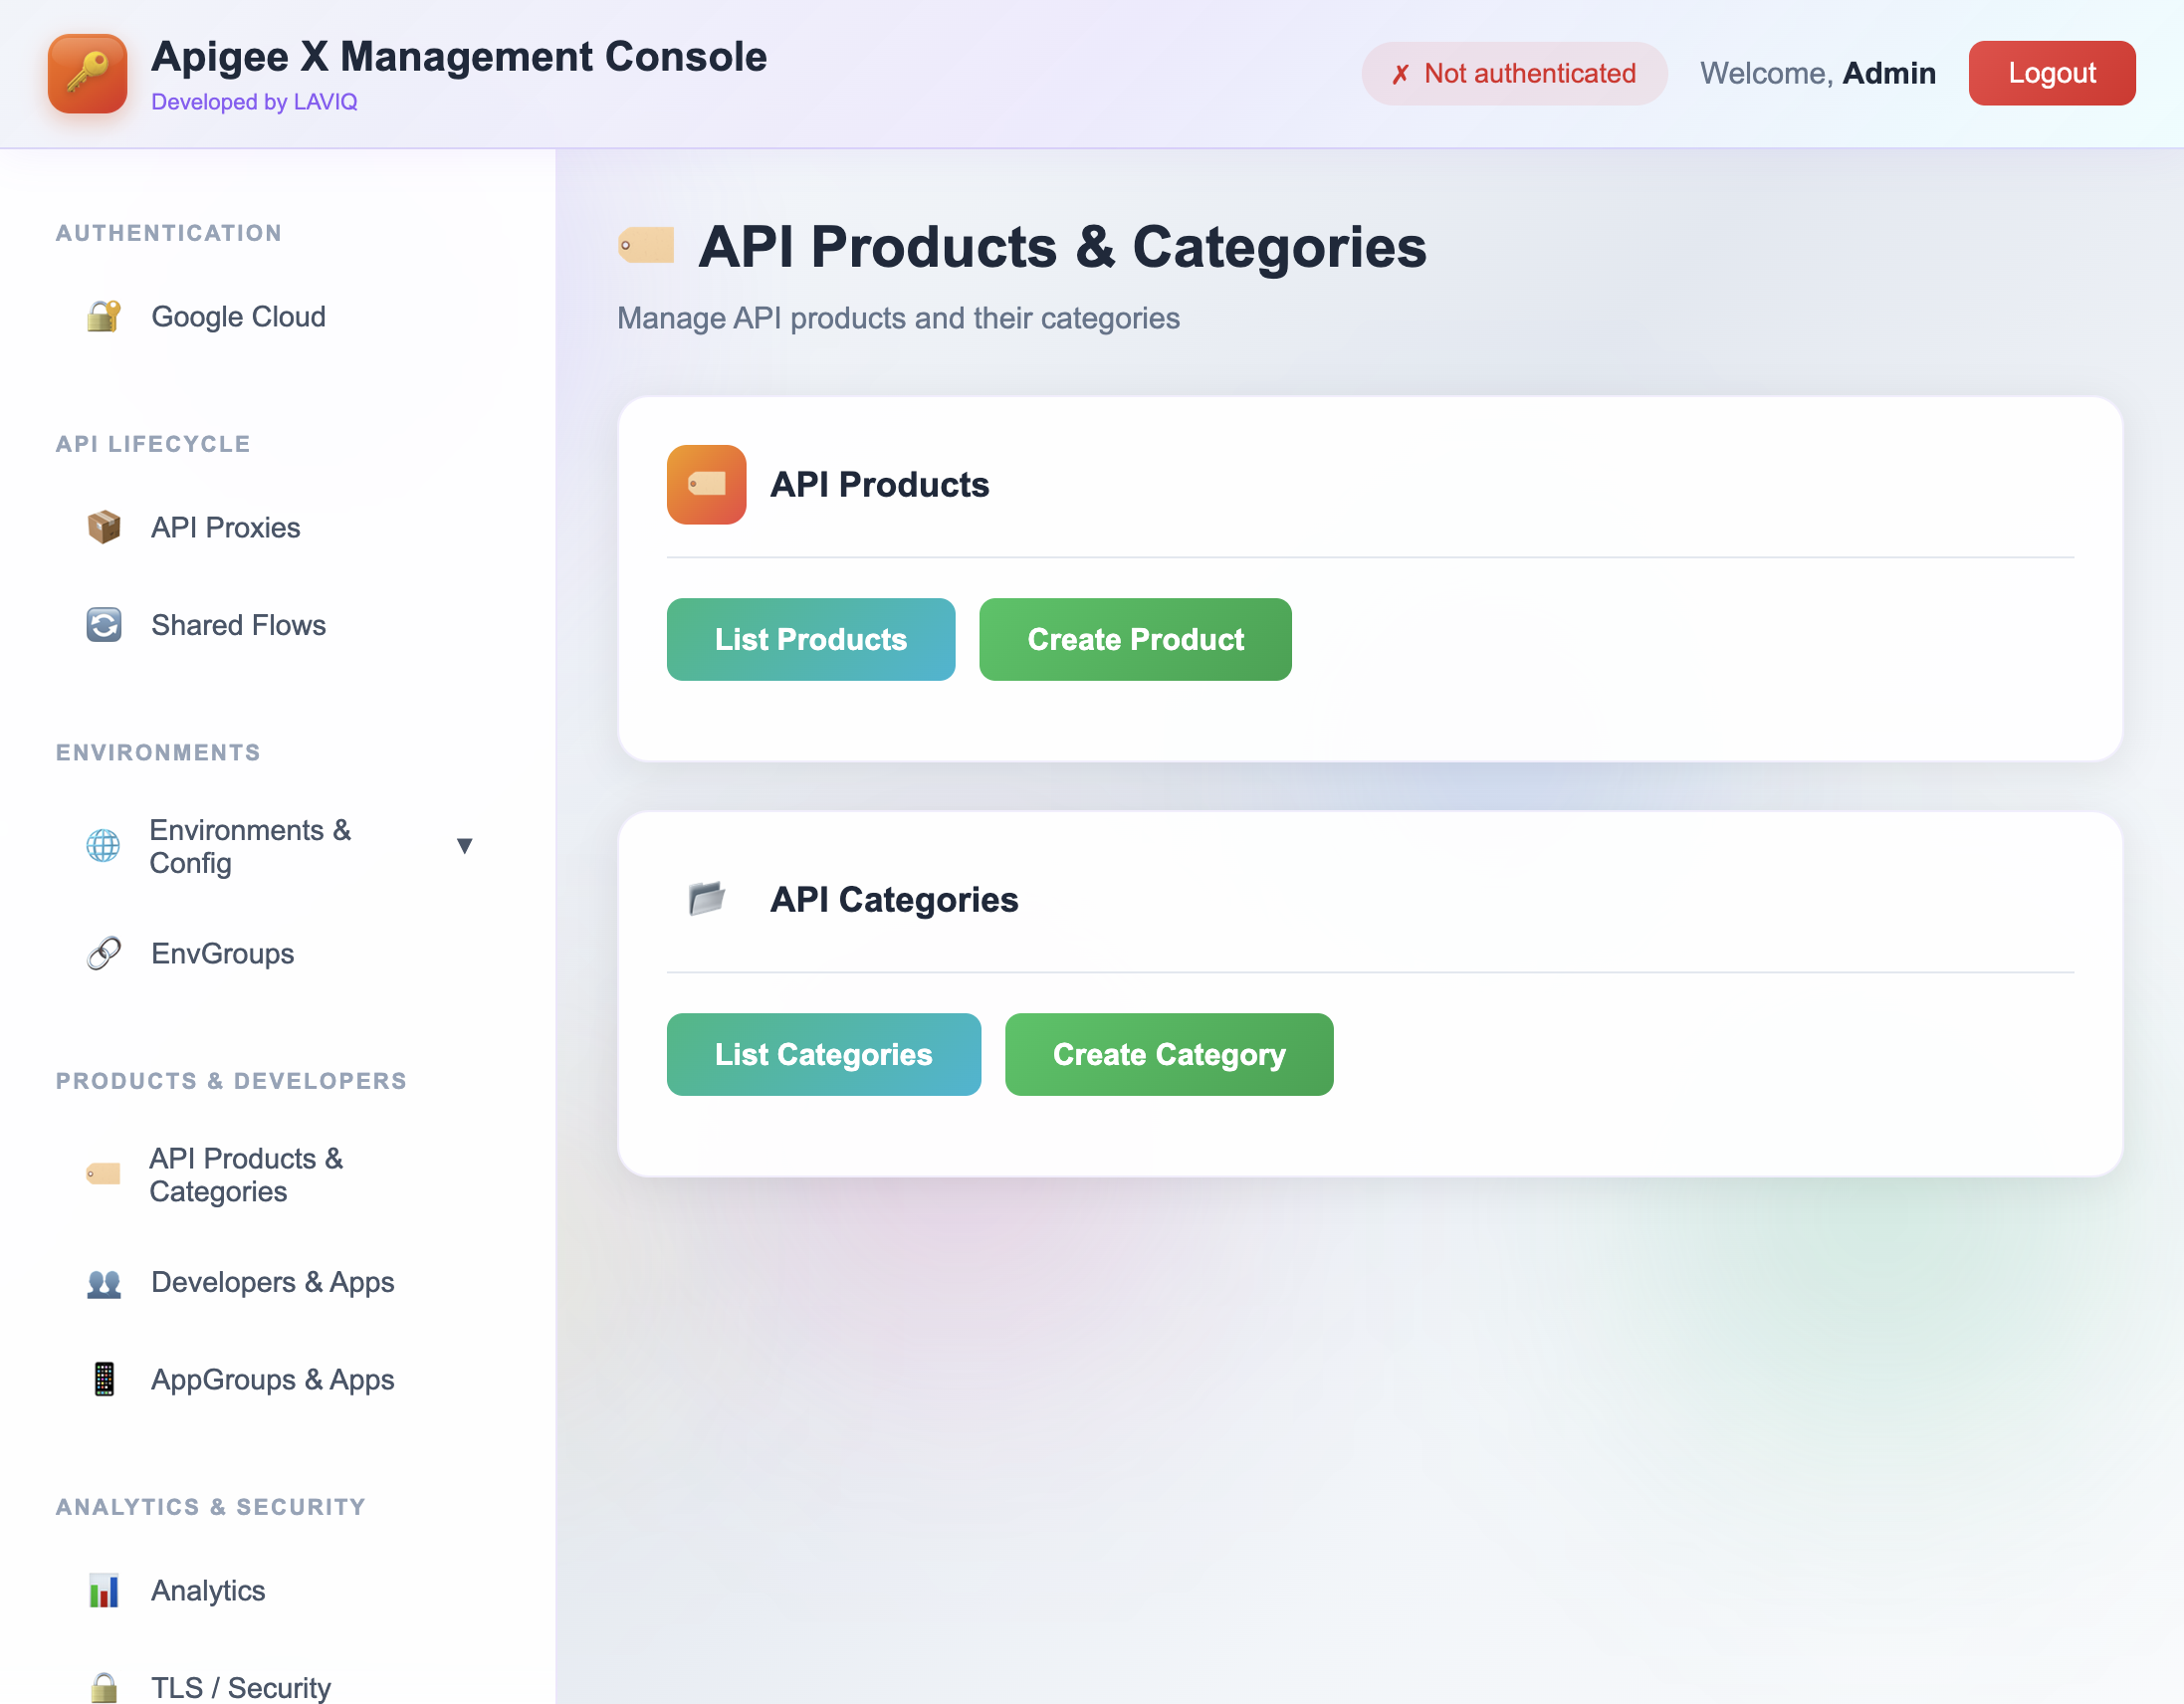This screenshot has height=1704, width=2184.
Task: Select the Developers & Apps people icon
Action: (104, 1283)
